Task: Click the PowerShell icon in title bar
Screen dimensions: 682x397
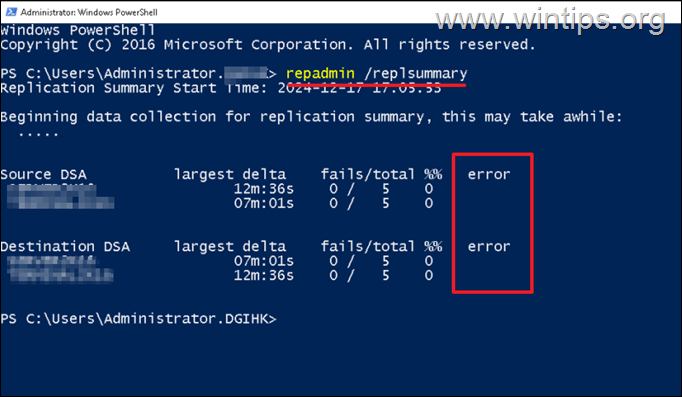Action: pos(10,12)
